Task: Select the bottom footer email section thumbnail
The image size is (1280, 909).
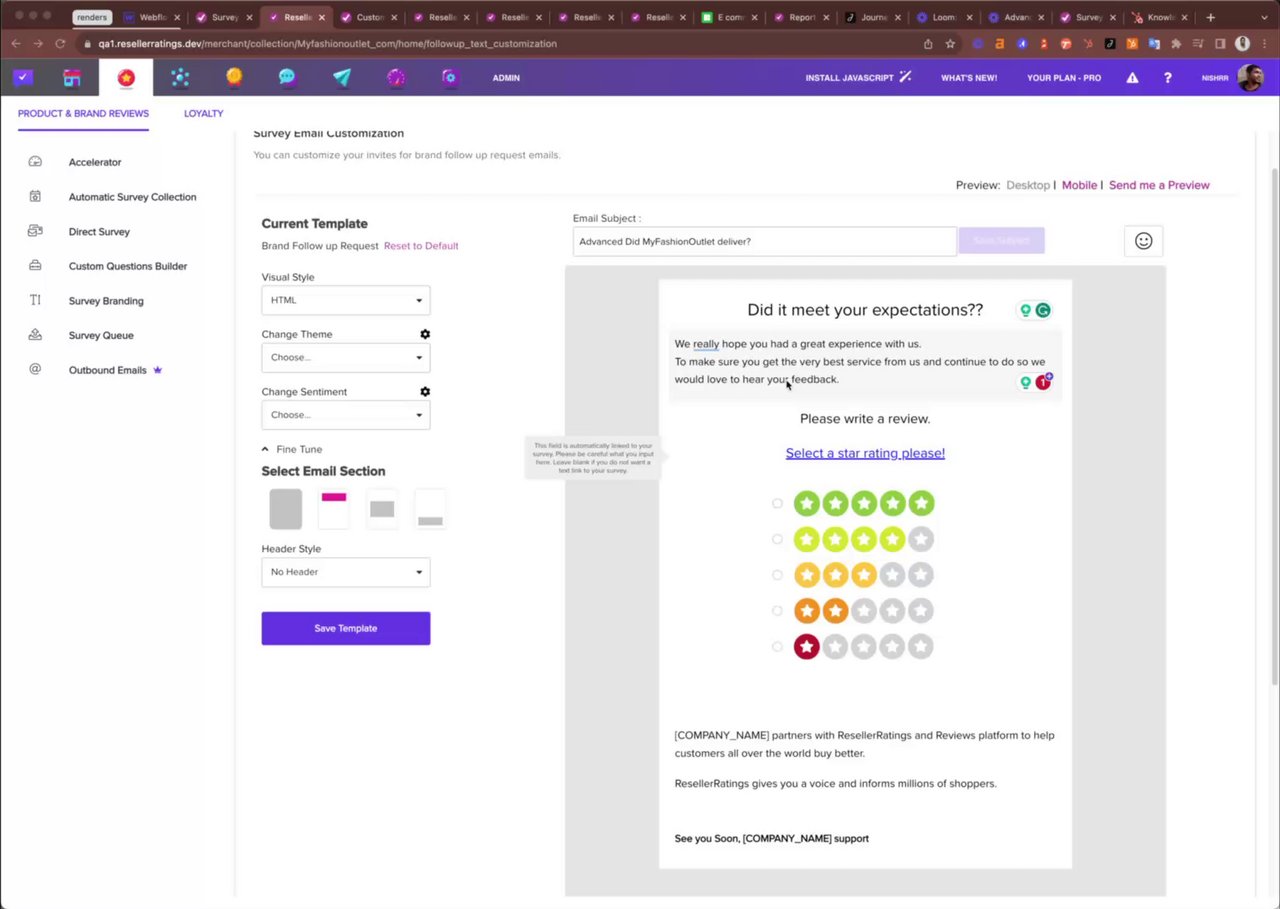Action: pos(430,509)
